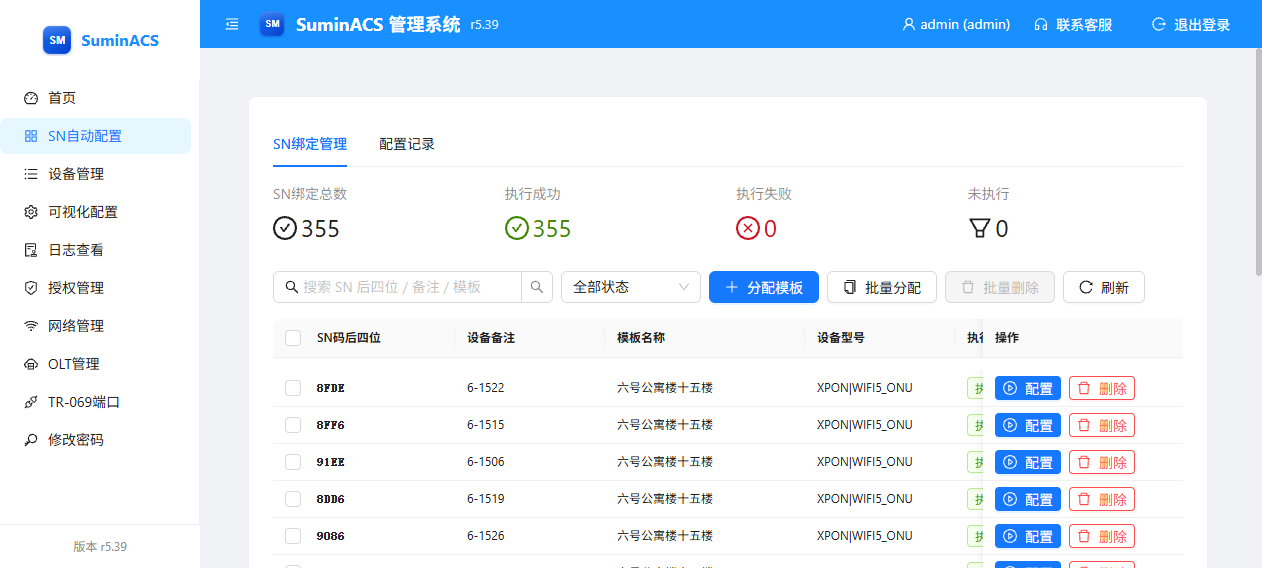Open TR-069端口 in the sidebar
1262x568 pixels.
[x=96, y=402]
